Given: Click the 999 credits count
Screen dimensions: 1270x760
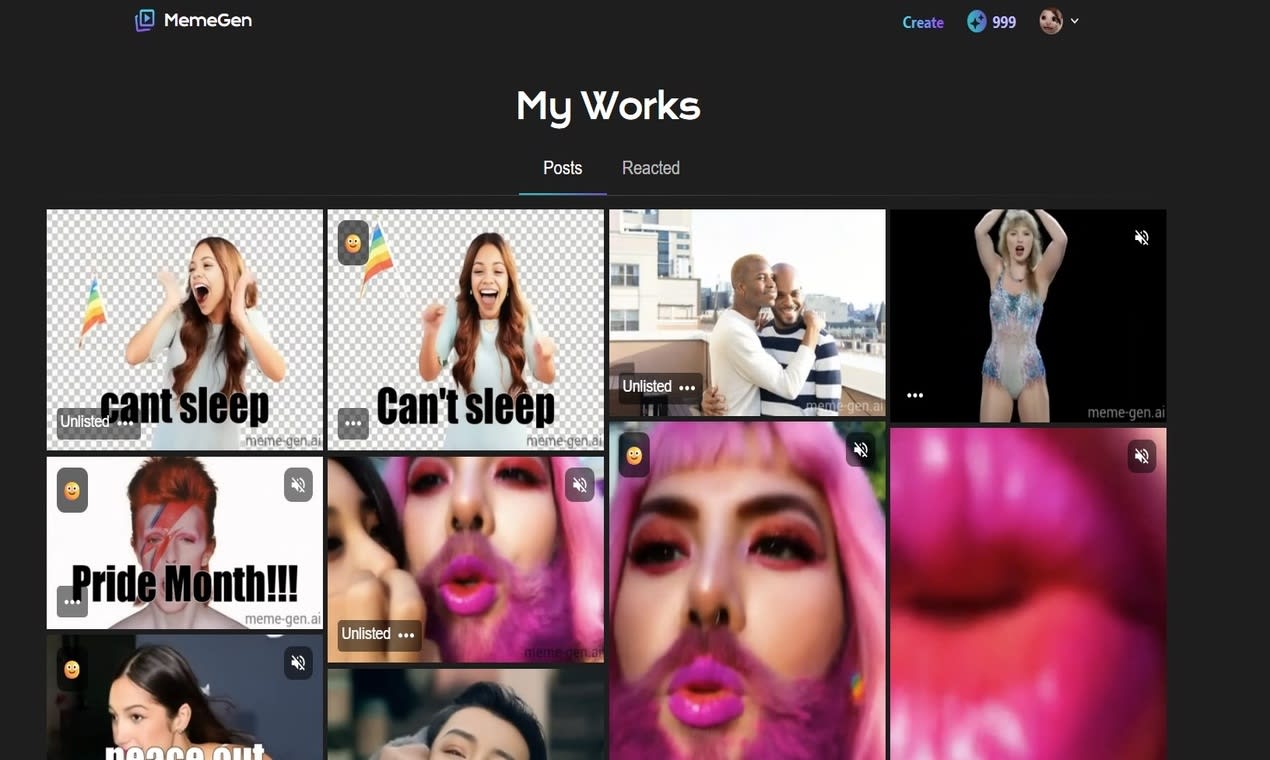Looking at the screenshot, I should 1004,22.
